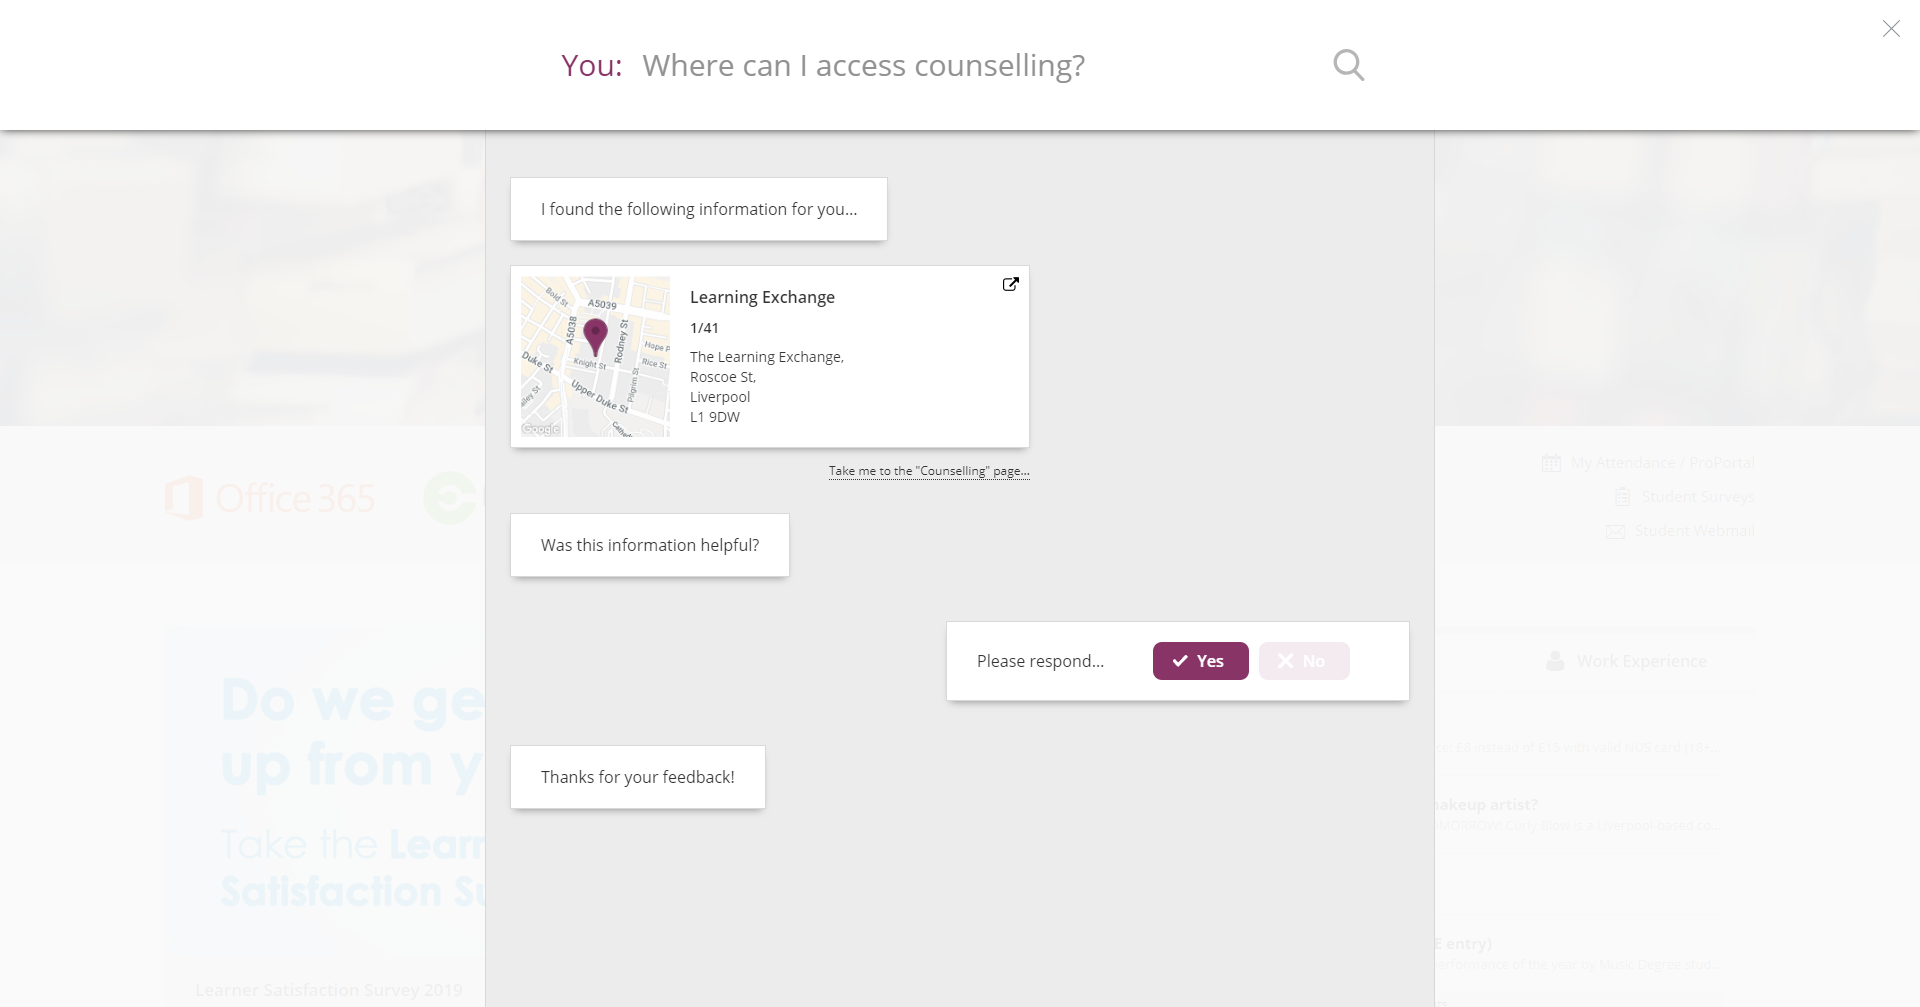1920x1007 pixels.
Task: Close the chat overlay with X
Action: 1891,29
